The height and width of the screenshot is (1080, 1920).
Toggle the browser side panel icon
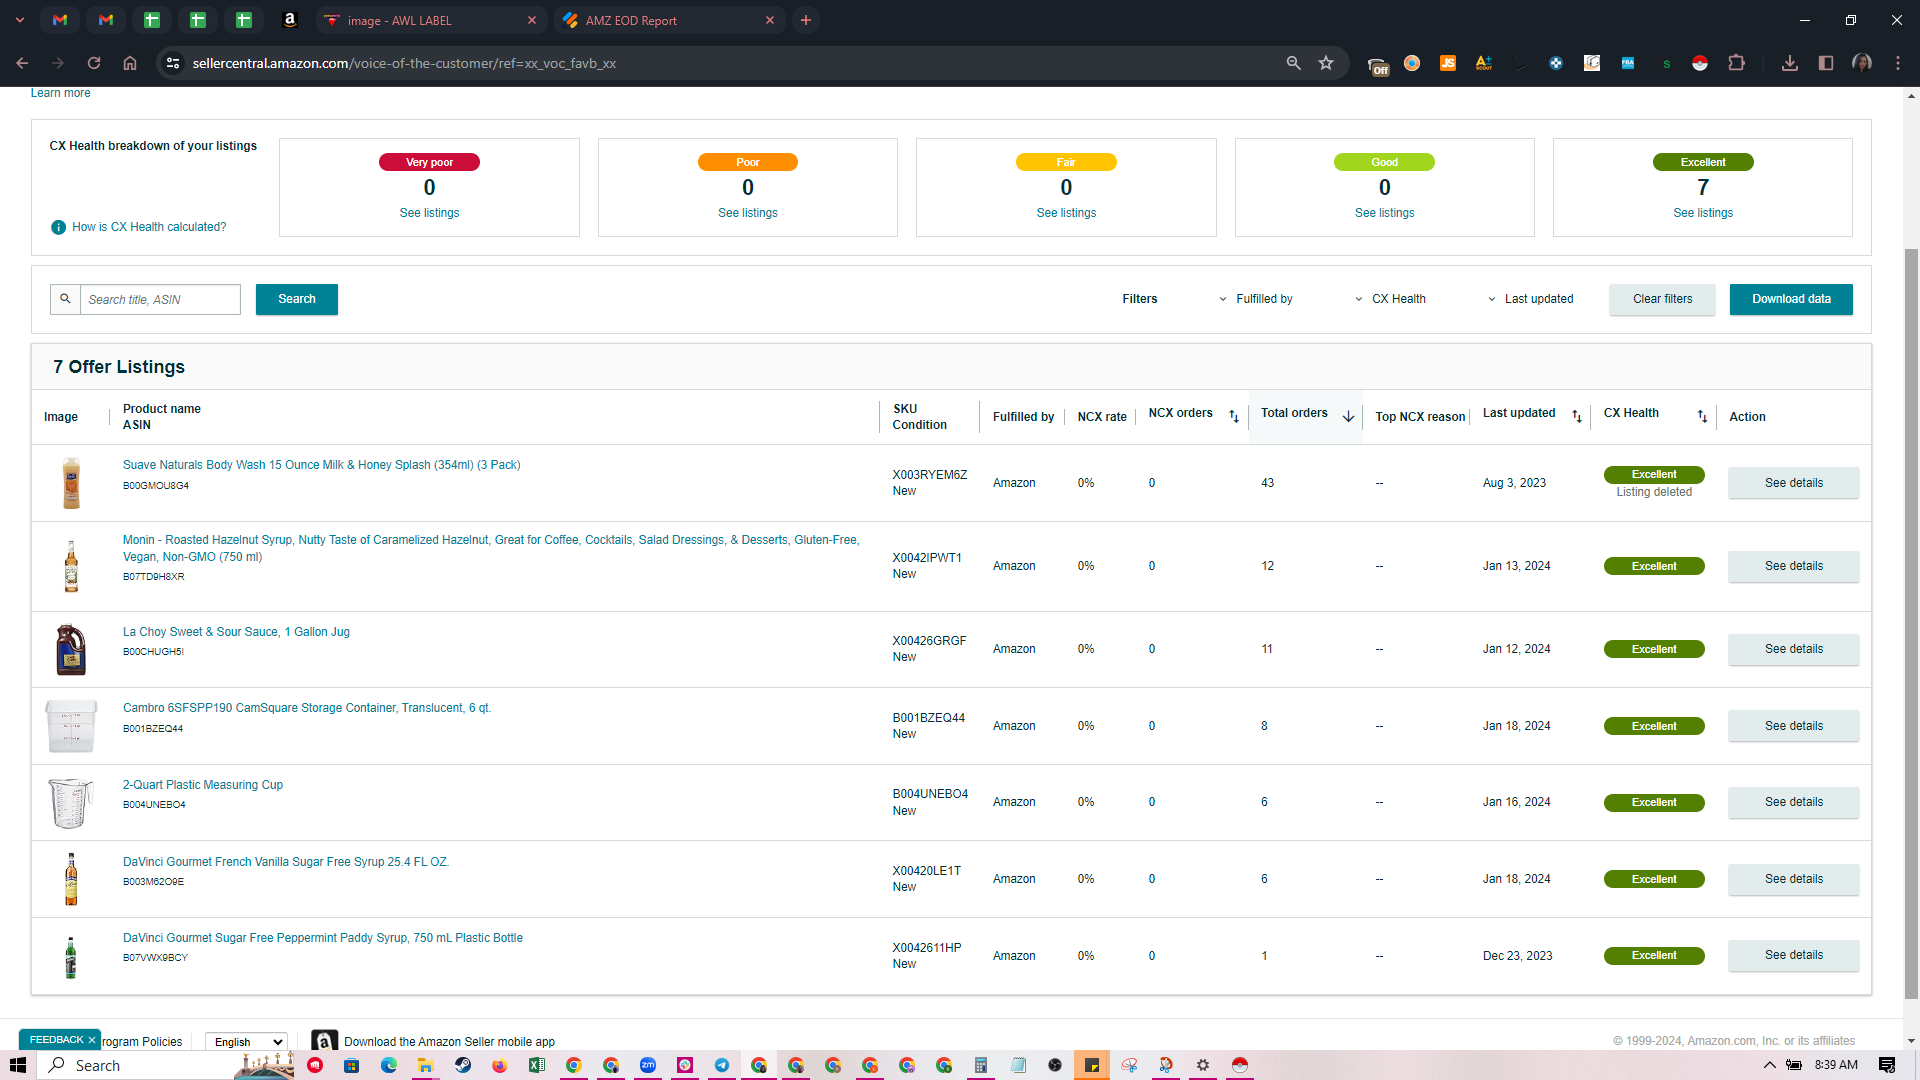point(1826,63)
